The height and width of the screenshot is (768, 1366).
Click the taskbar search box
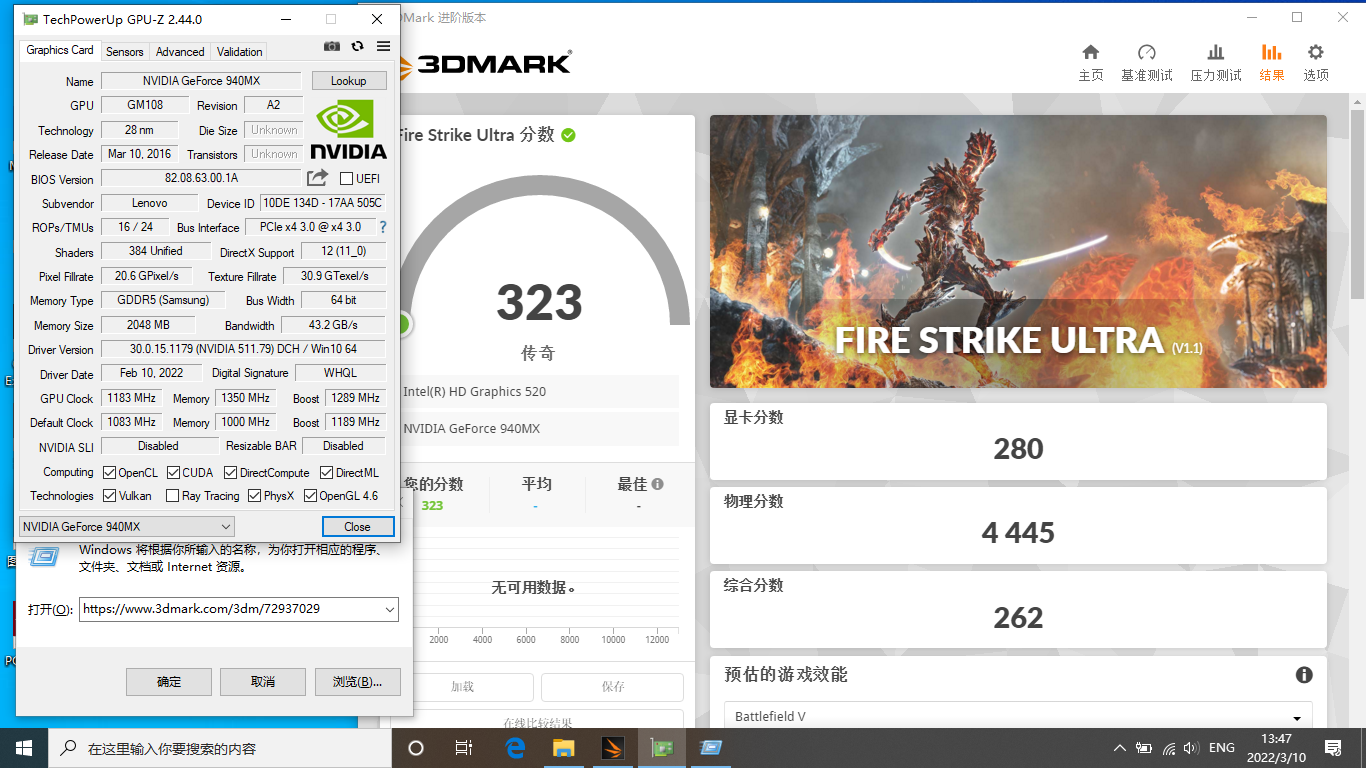point(220,747)
